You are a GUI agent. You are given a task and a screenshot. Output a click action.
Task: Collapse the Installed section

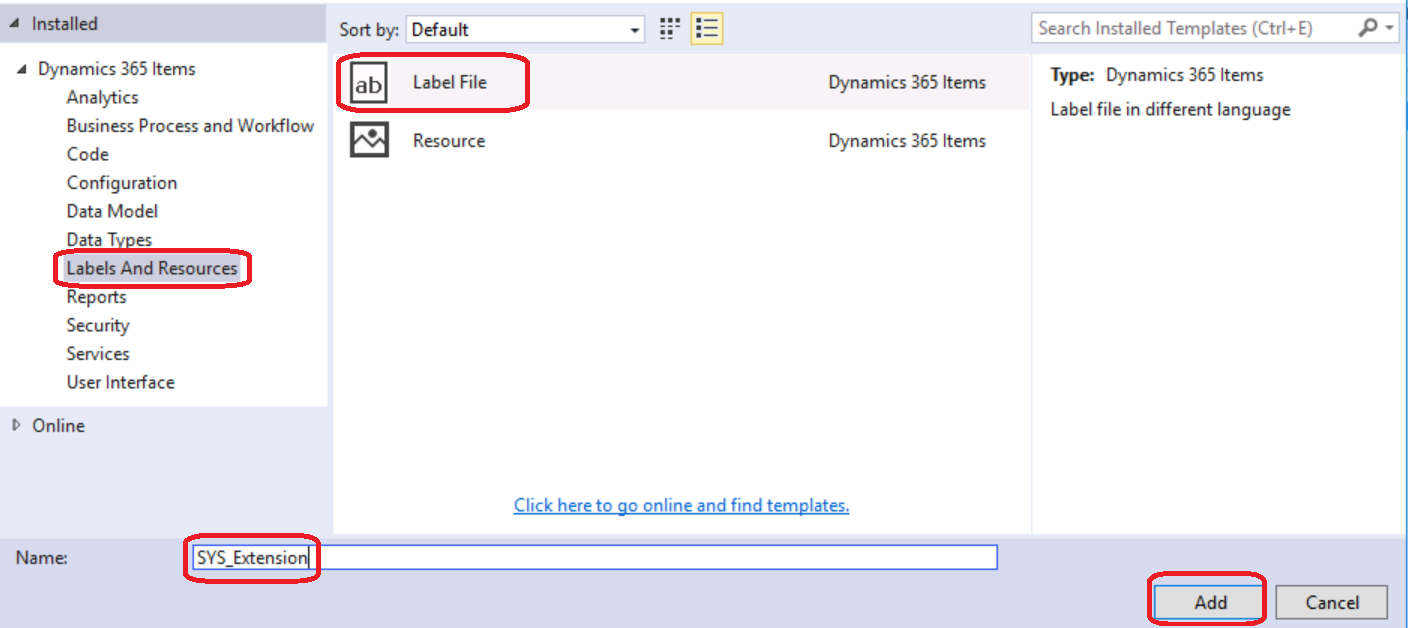[x=16, y=24]
